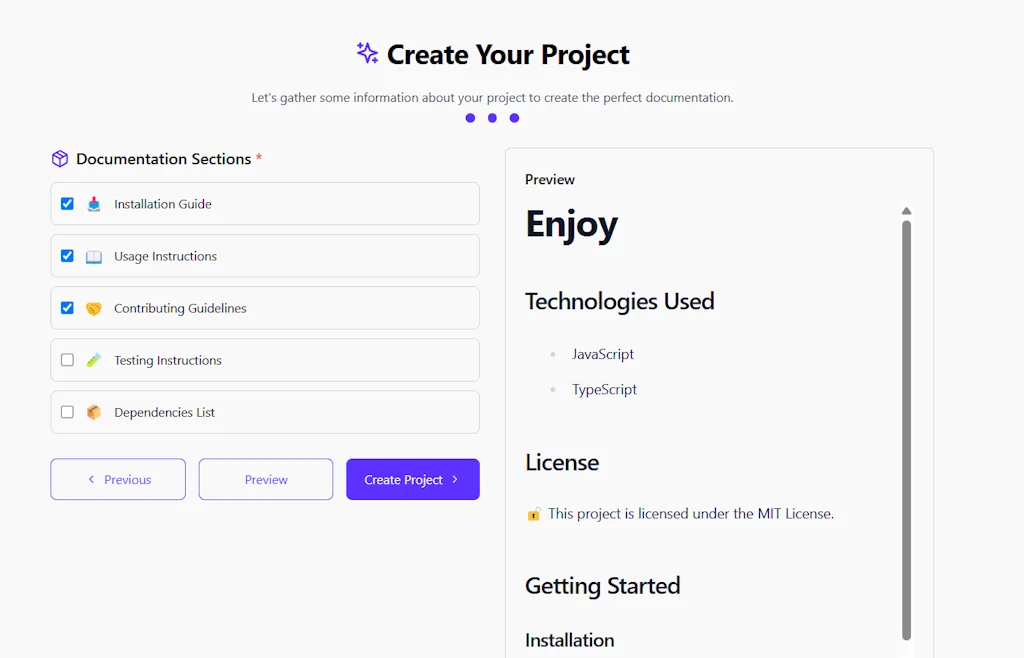1024x658 pixels.
Task: Click the preview pane scrollbar
Action: 907,420
